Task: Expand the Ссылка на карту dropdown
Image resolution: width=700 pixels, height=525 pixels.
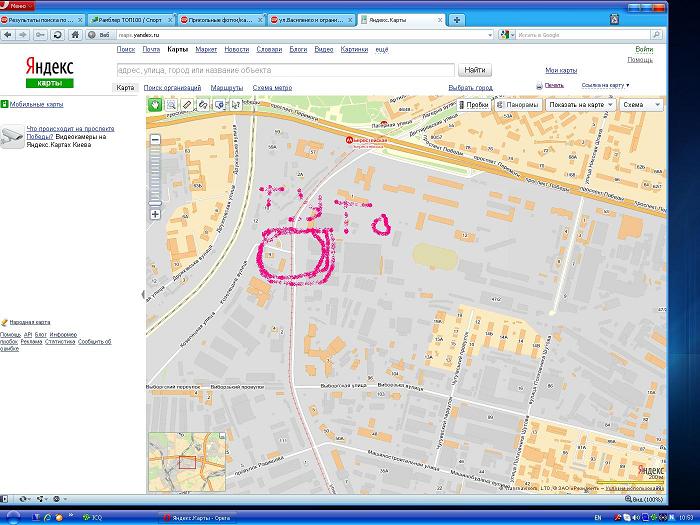Action: tap(607, 86)
